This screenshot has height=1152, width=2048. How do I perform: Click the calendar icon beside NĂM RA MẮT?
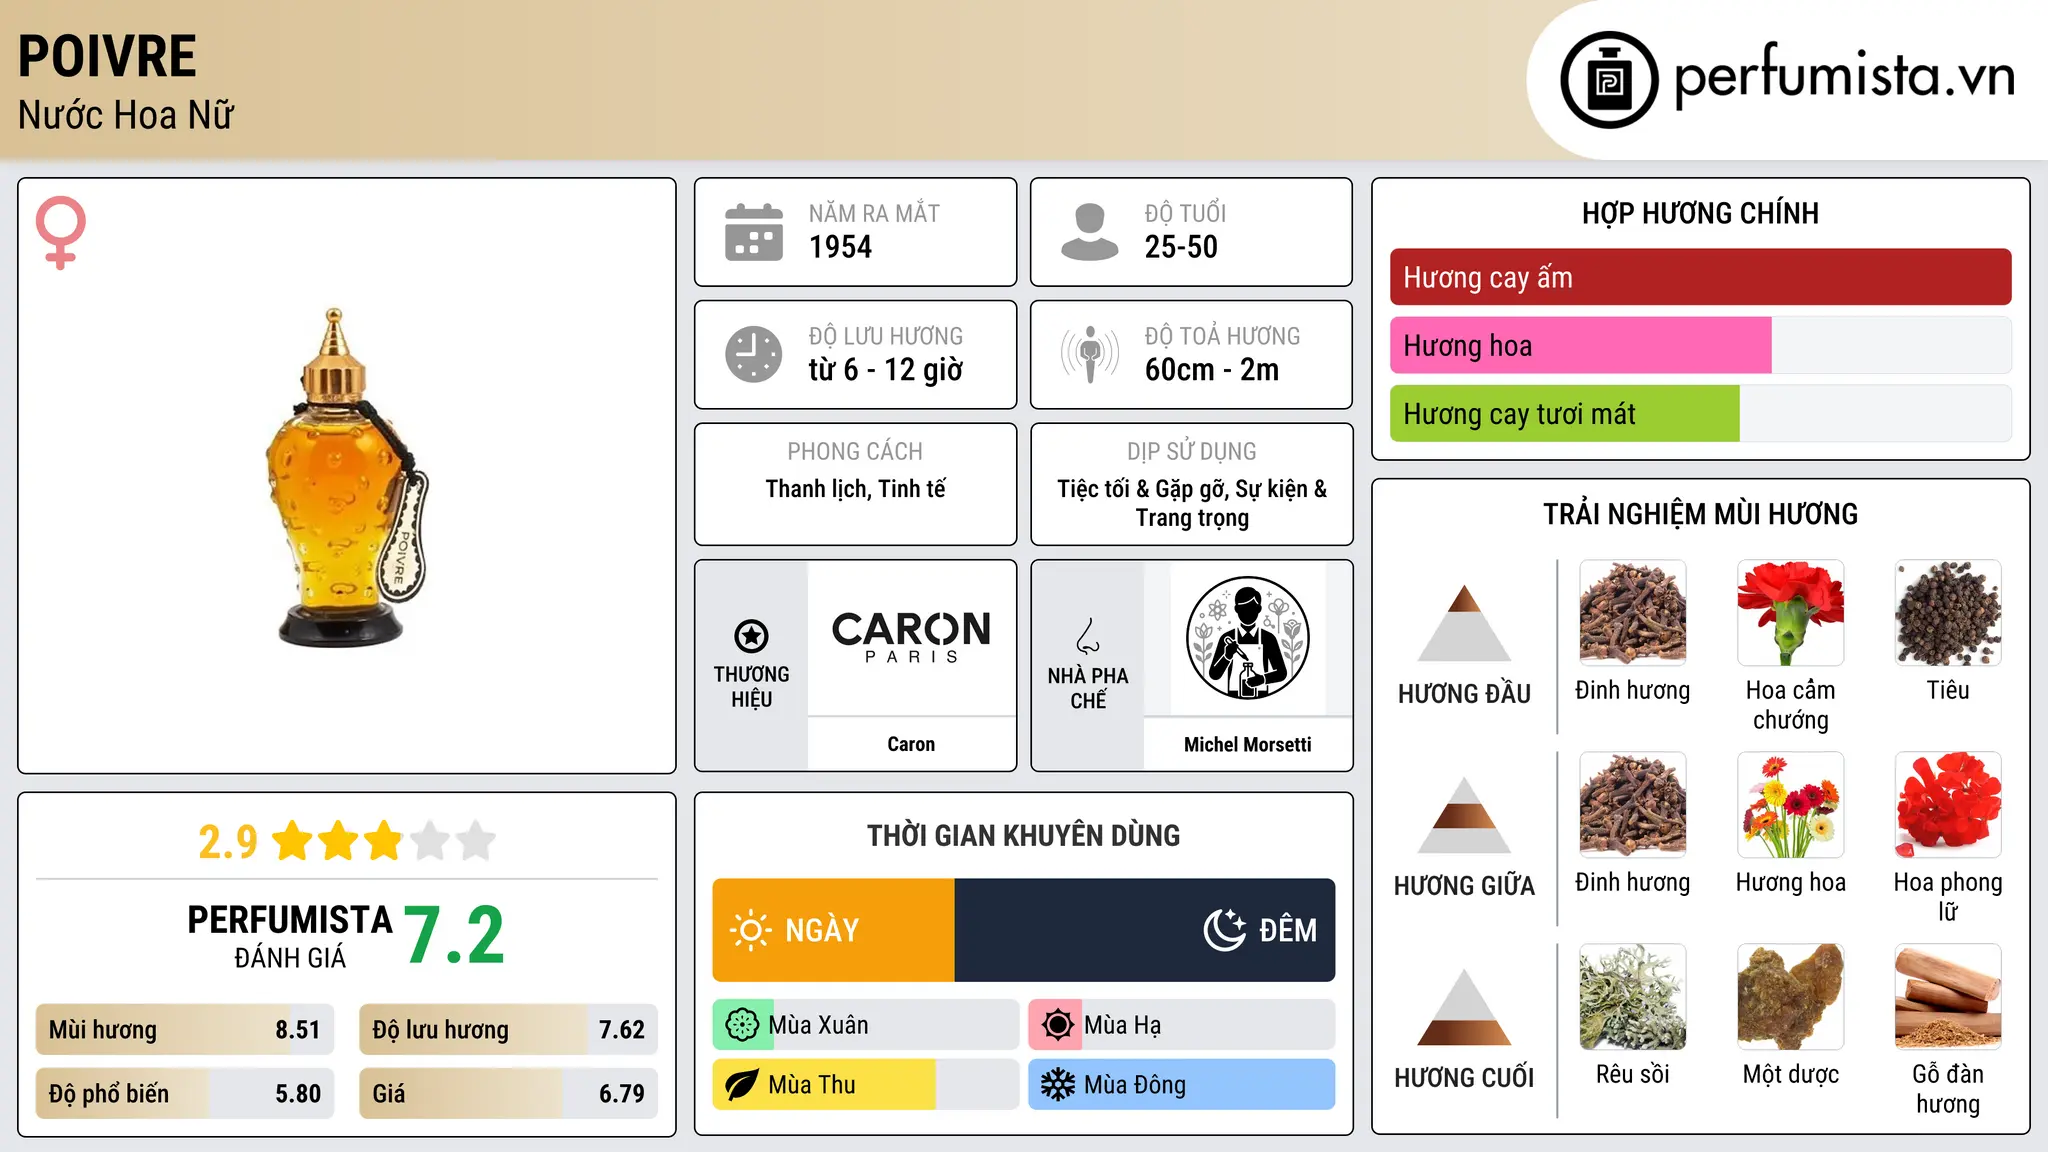(754, 232)
